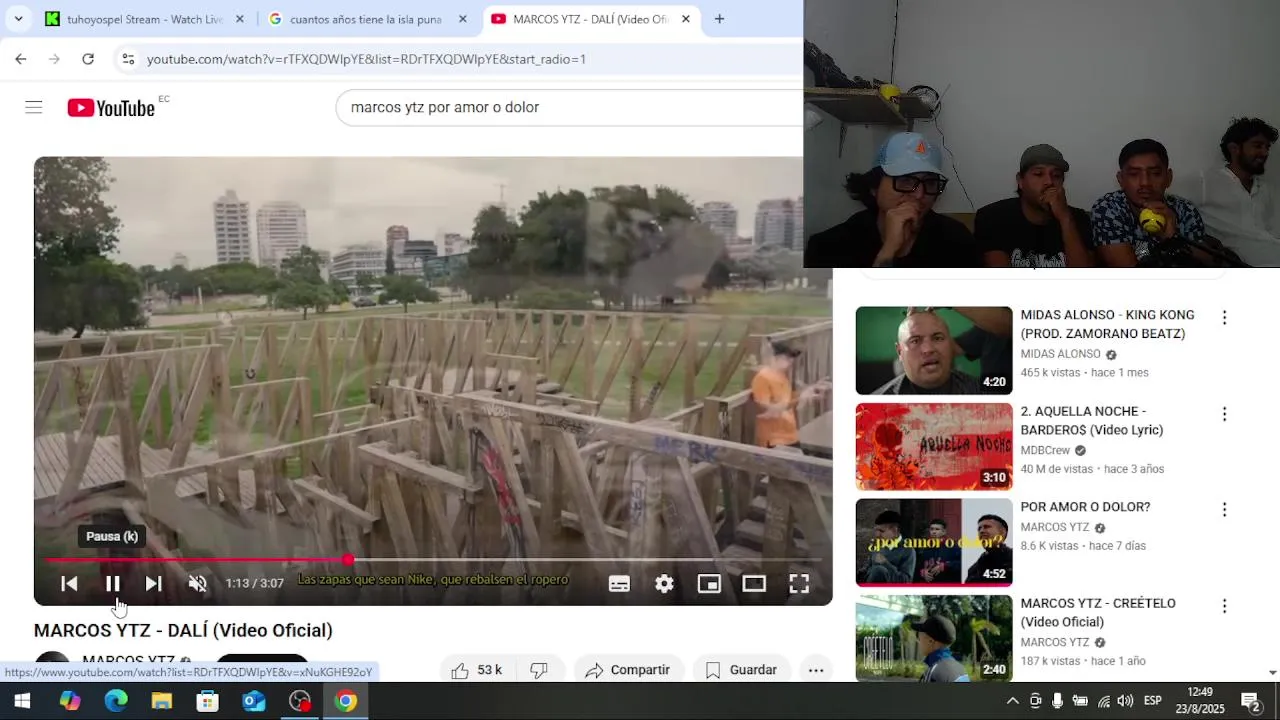Share the video with Compartir

coord(628,670)
